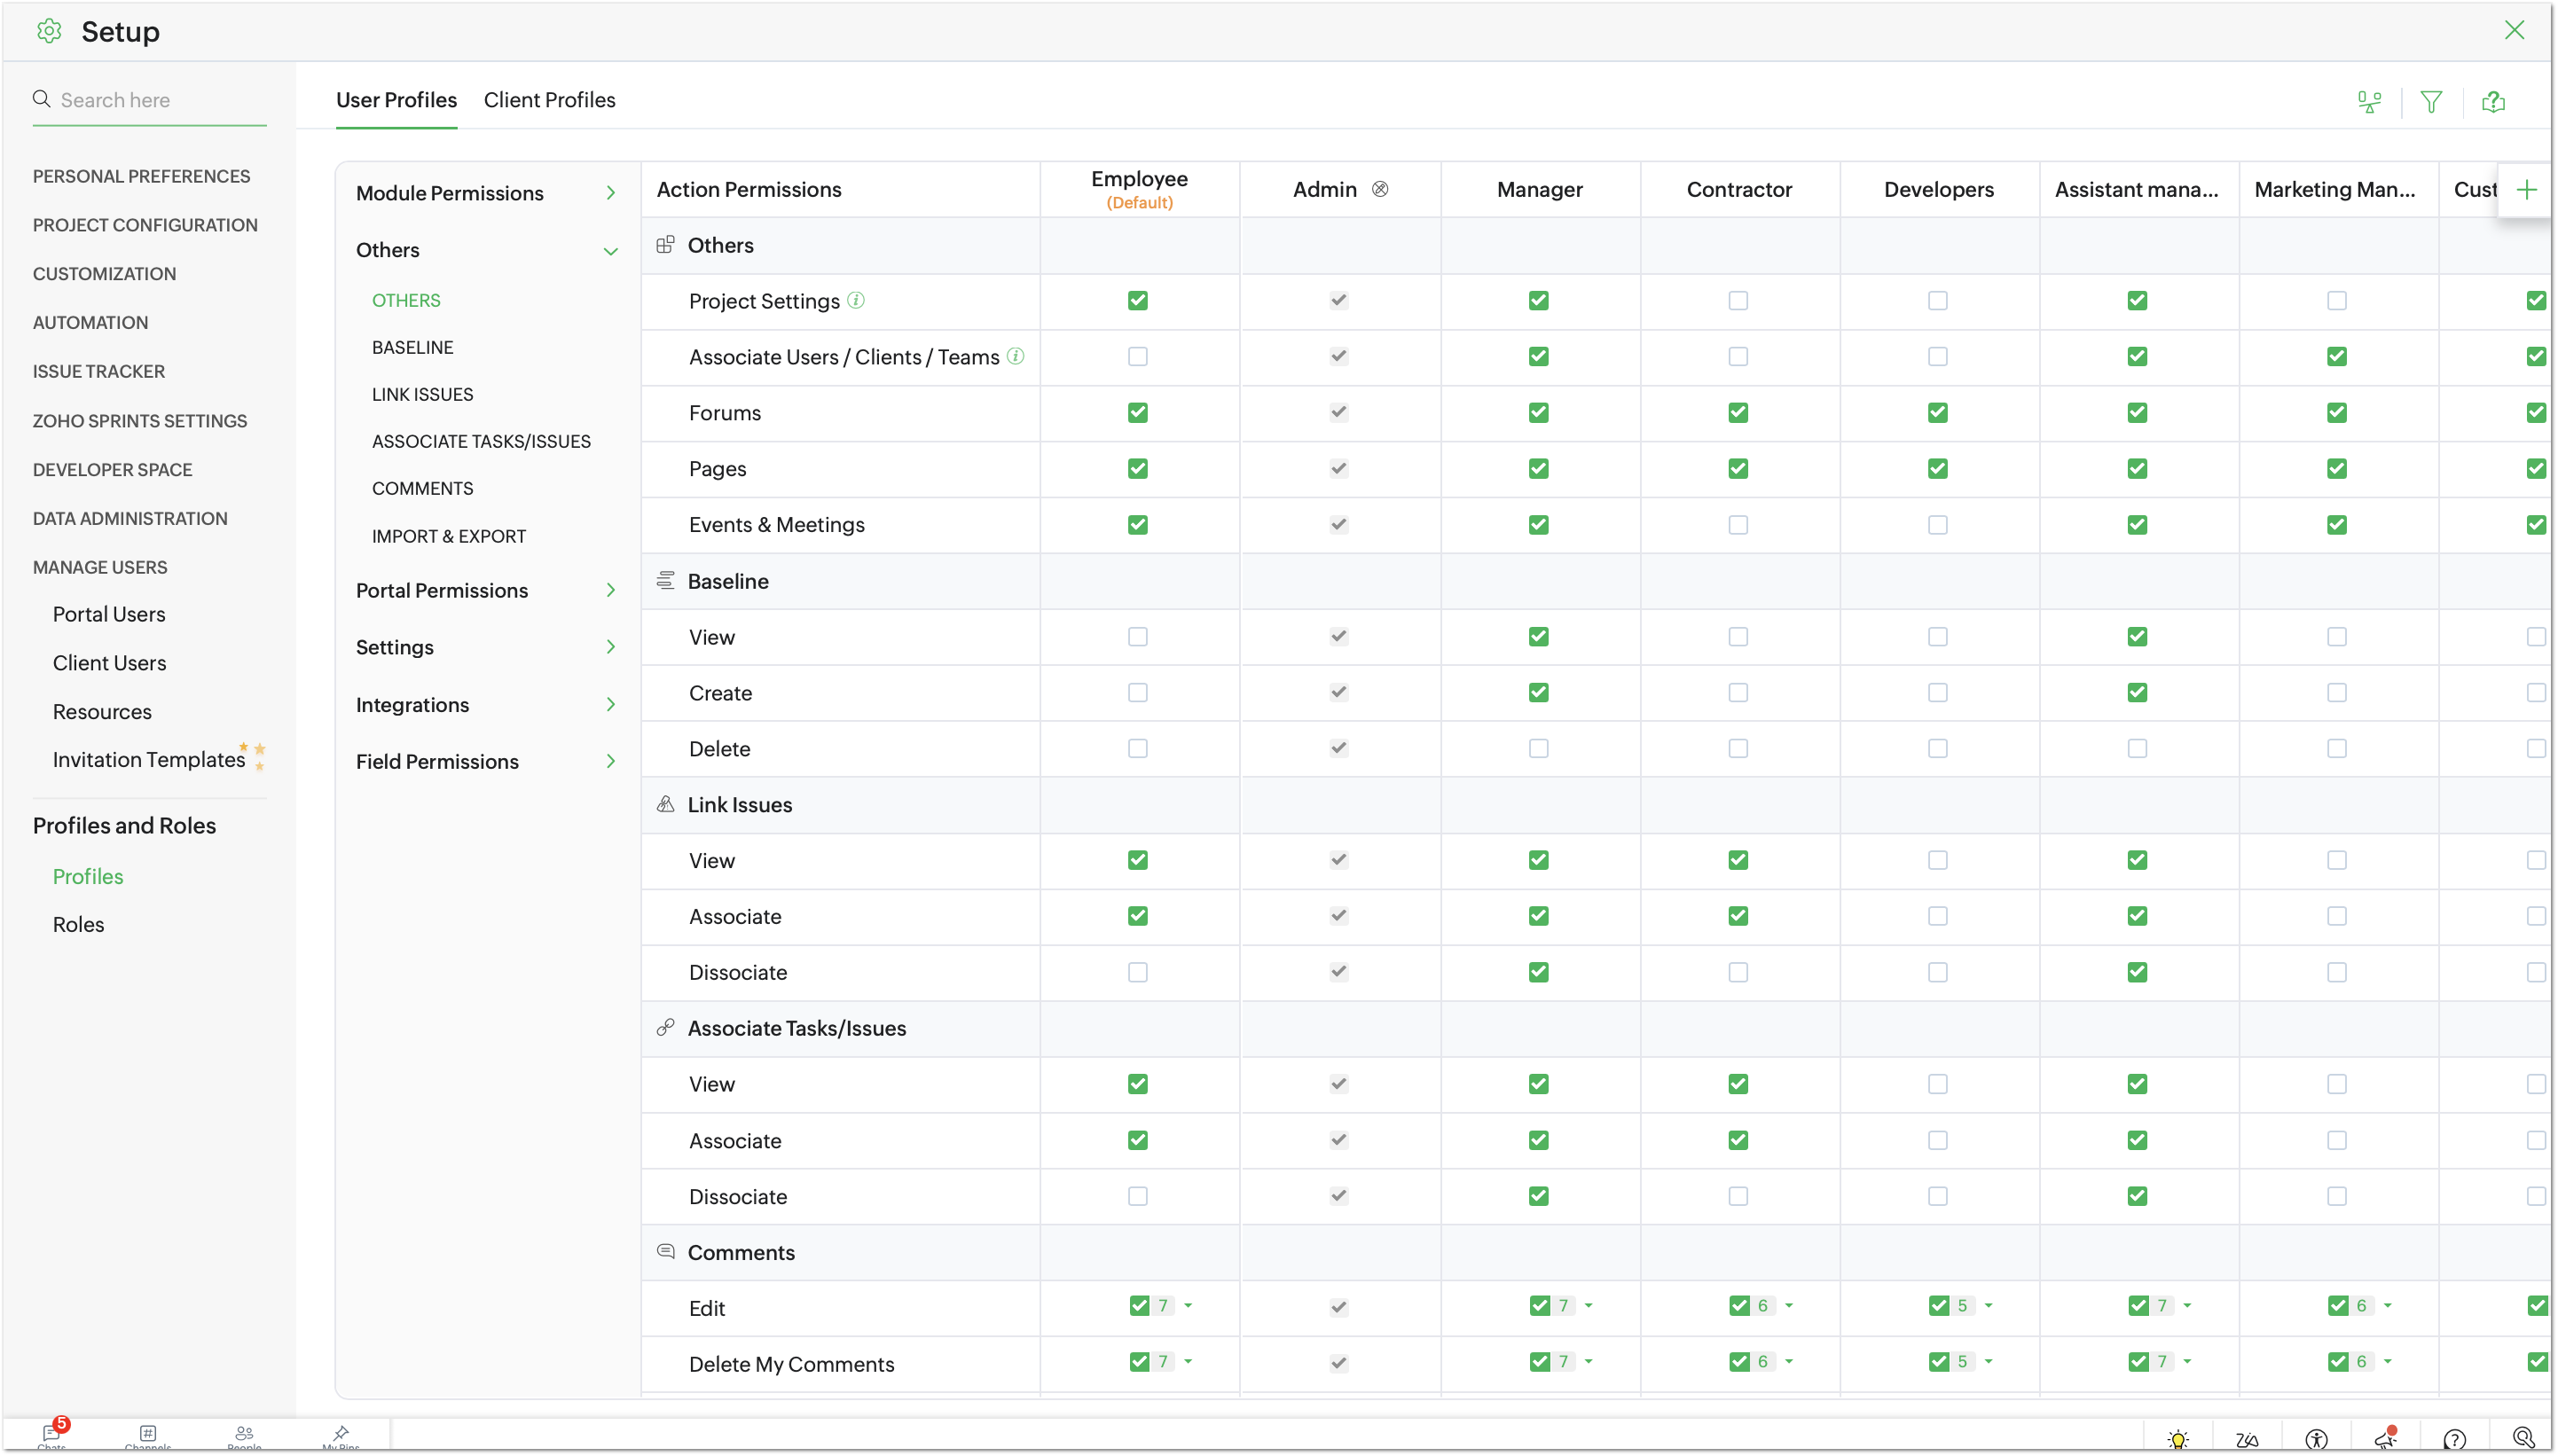Viewport: 2558px width, 1456px height.
Task: Go to Portal Users in Manage Users
Action: 109,614
